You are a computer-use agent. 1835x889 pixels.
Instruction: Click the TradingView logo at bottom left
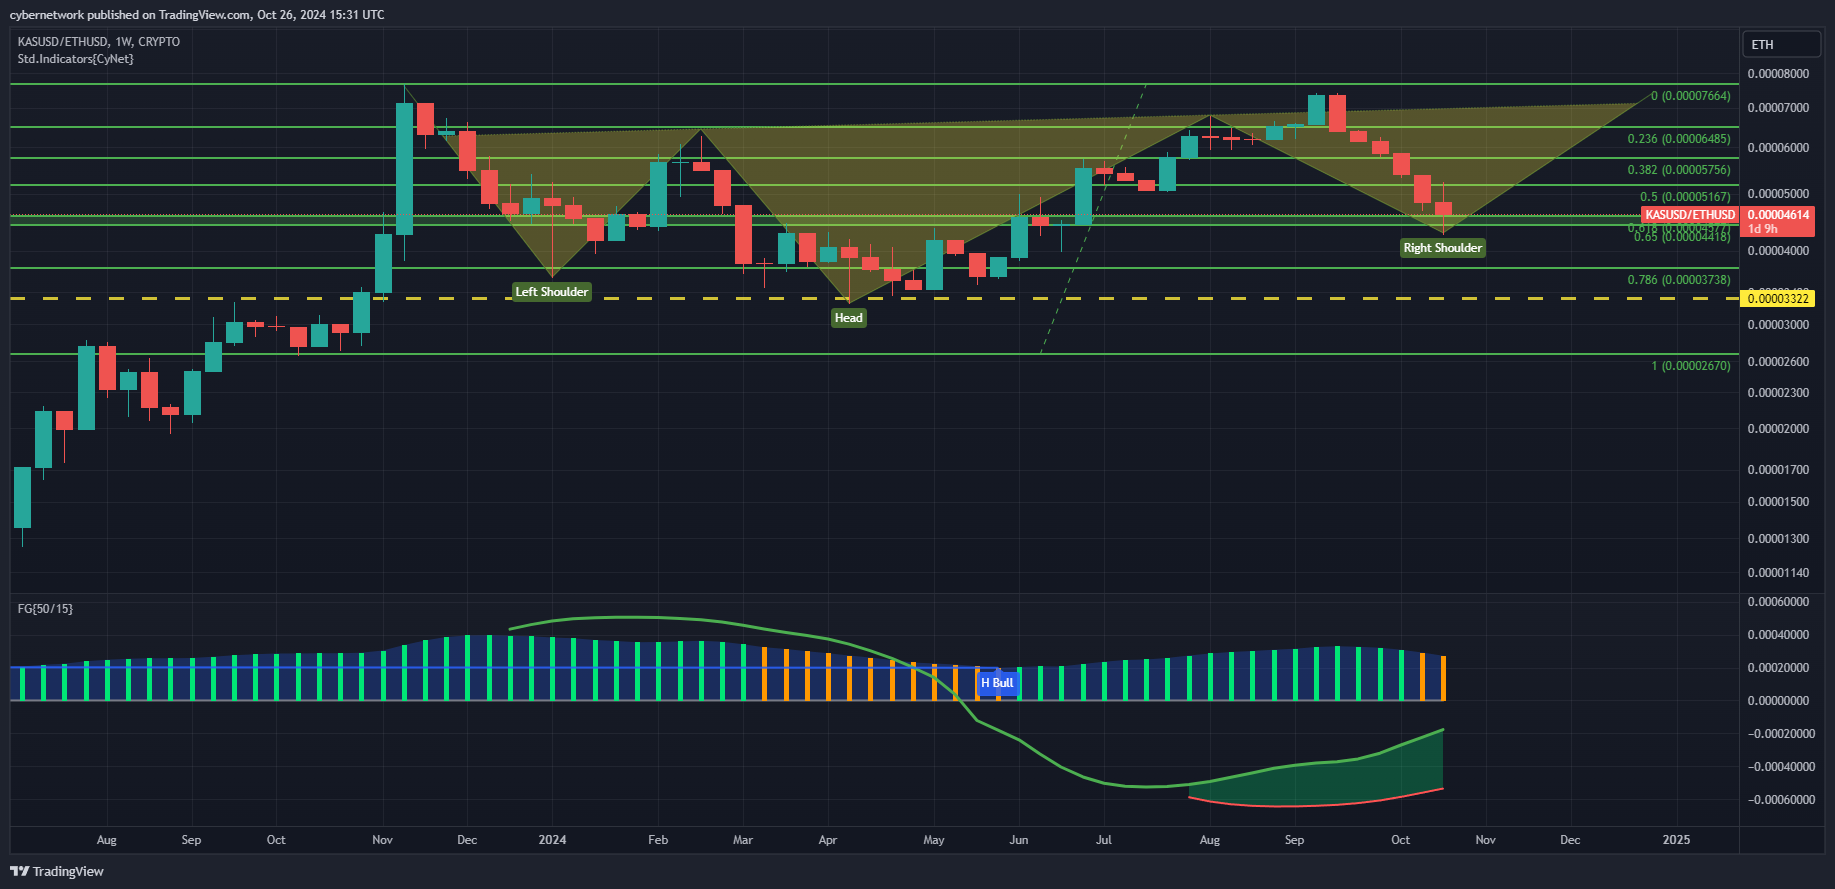(57, 871)
